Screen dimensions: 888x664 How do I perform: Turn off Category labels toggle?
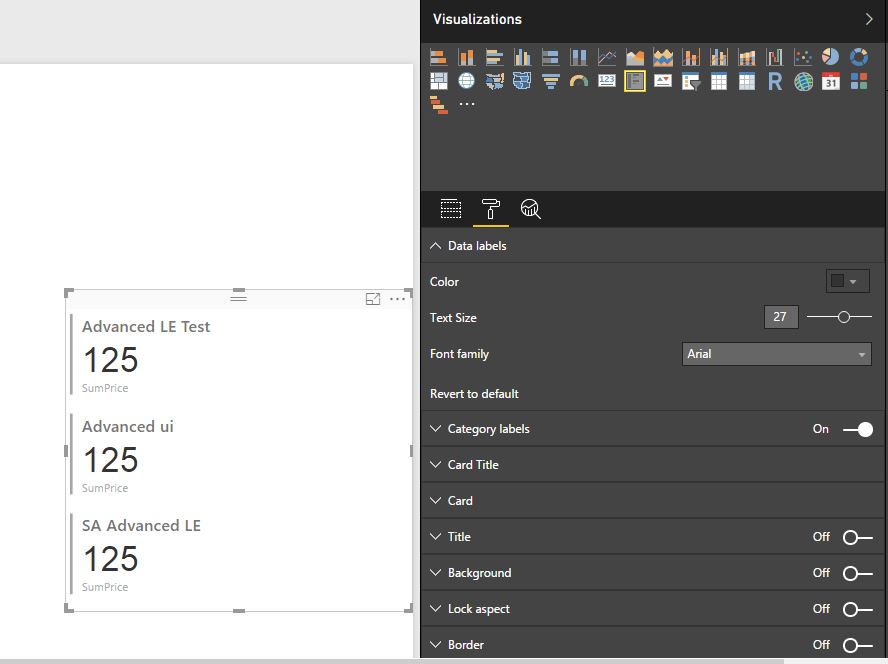tap(858, 429)
